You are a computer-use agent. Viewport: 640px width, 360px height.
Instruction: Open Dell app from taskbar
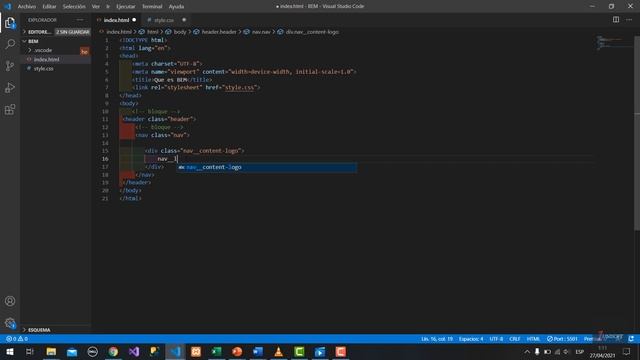click(x=93, y=351)
